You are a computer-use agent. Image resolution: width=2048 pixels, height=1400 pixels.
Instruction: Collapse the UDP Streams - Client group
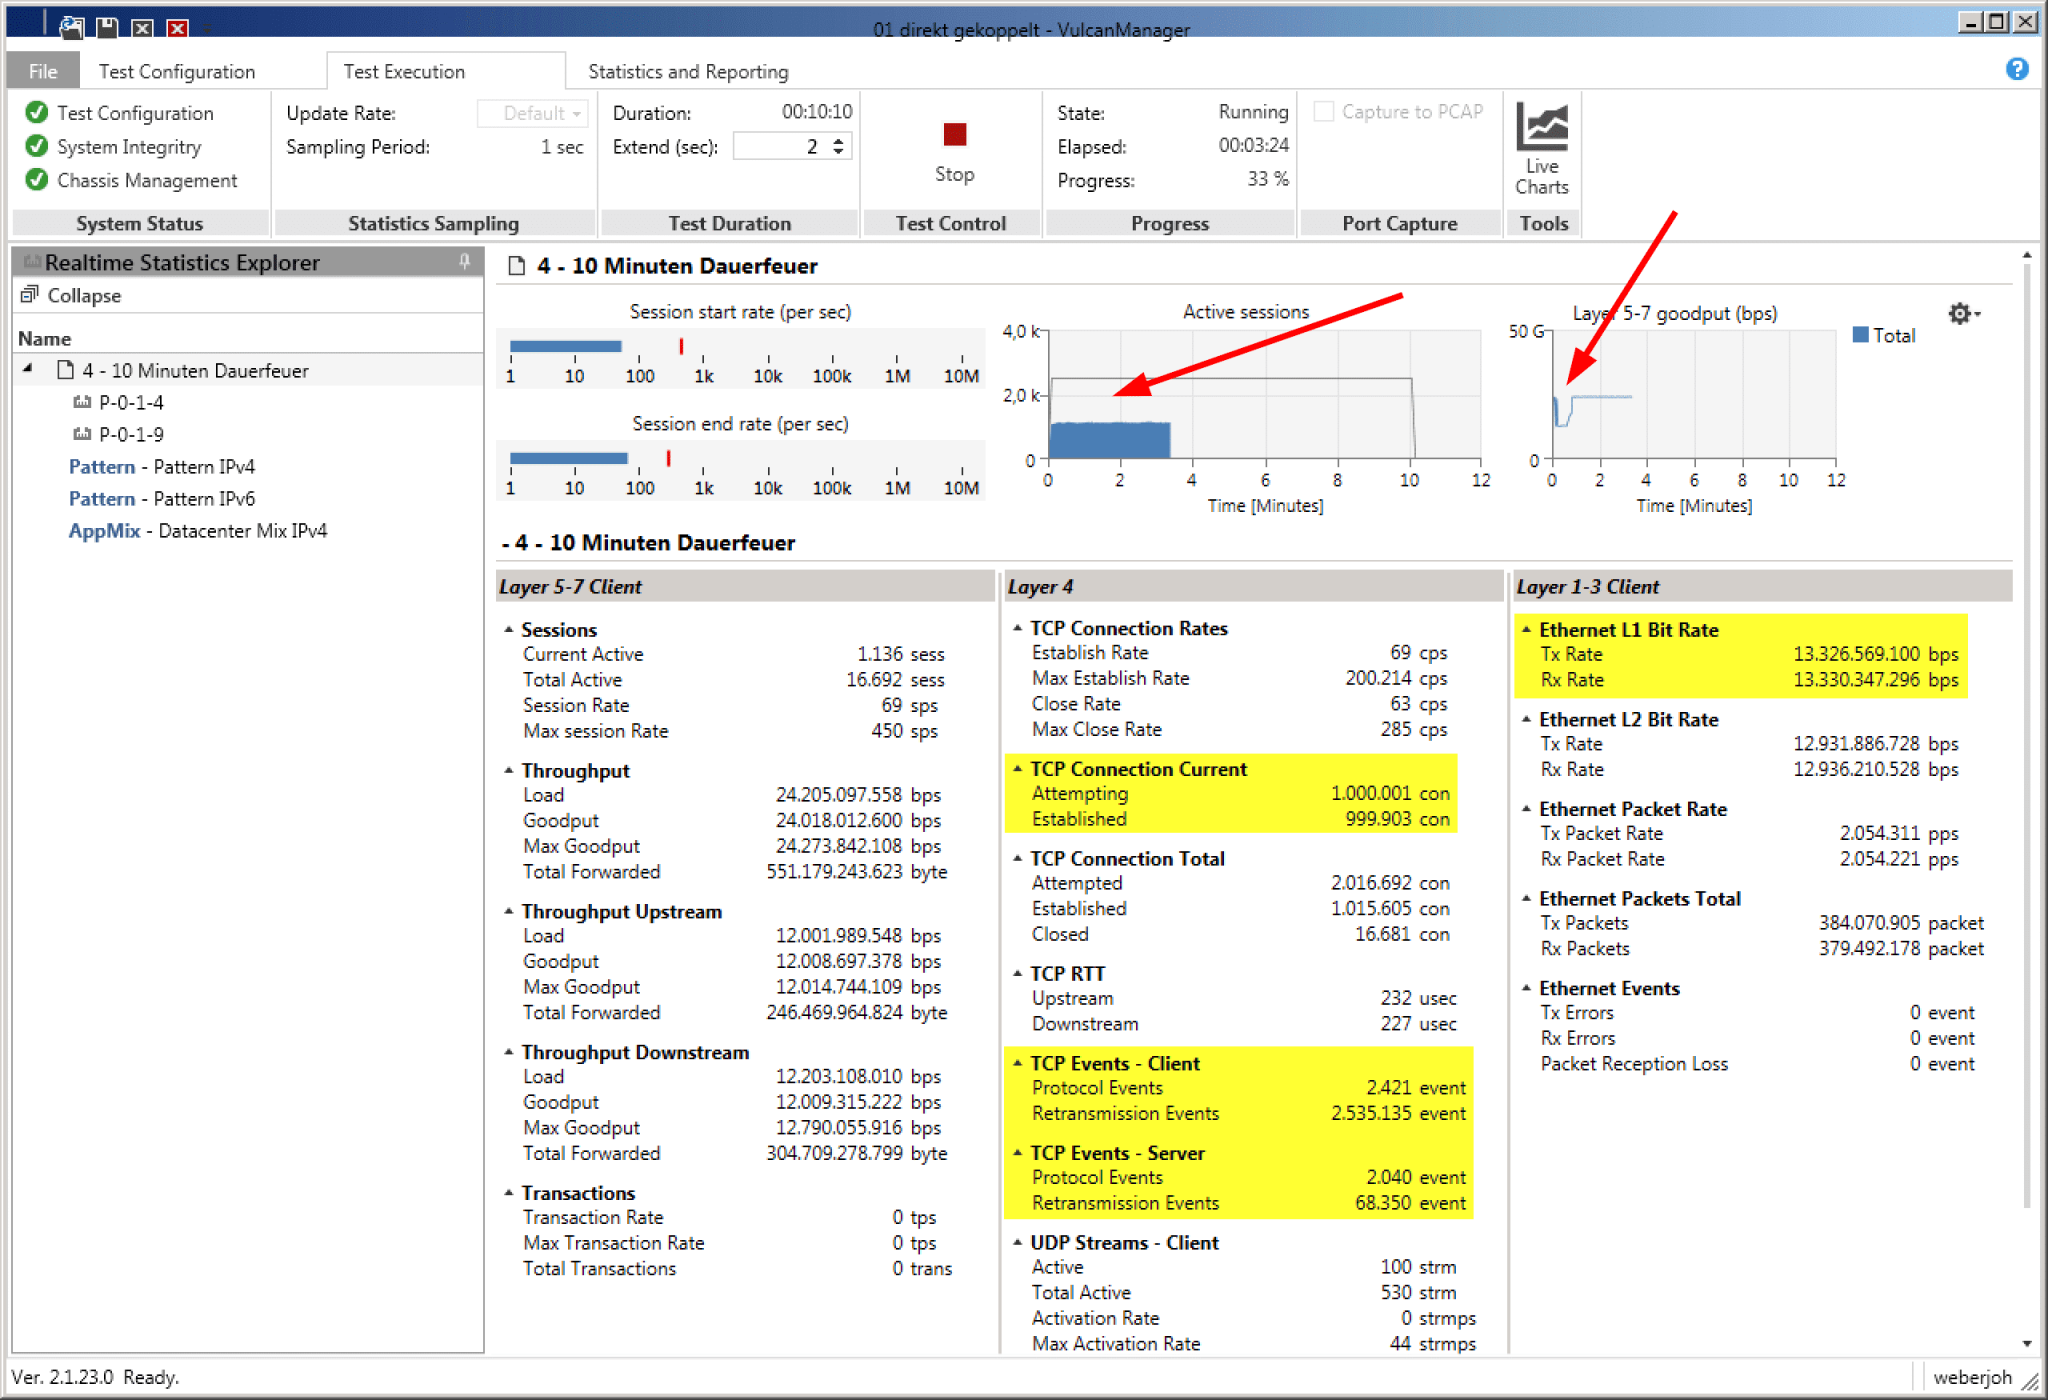coord(1018,1242)
